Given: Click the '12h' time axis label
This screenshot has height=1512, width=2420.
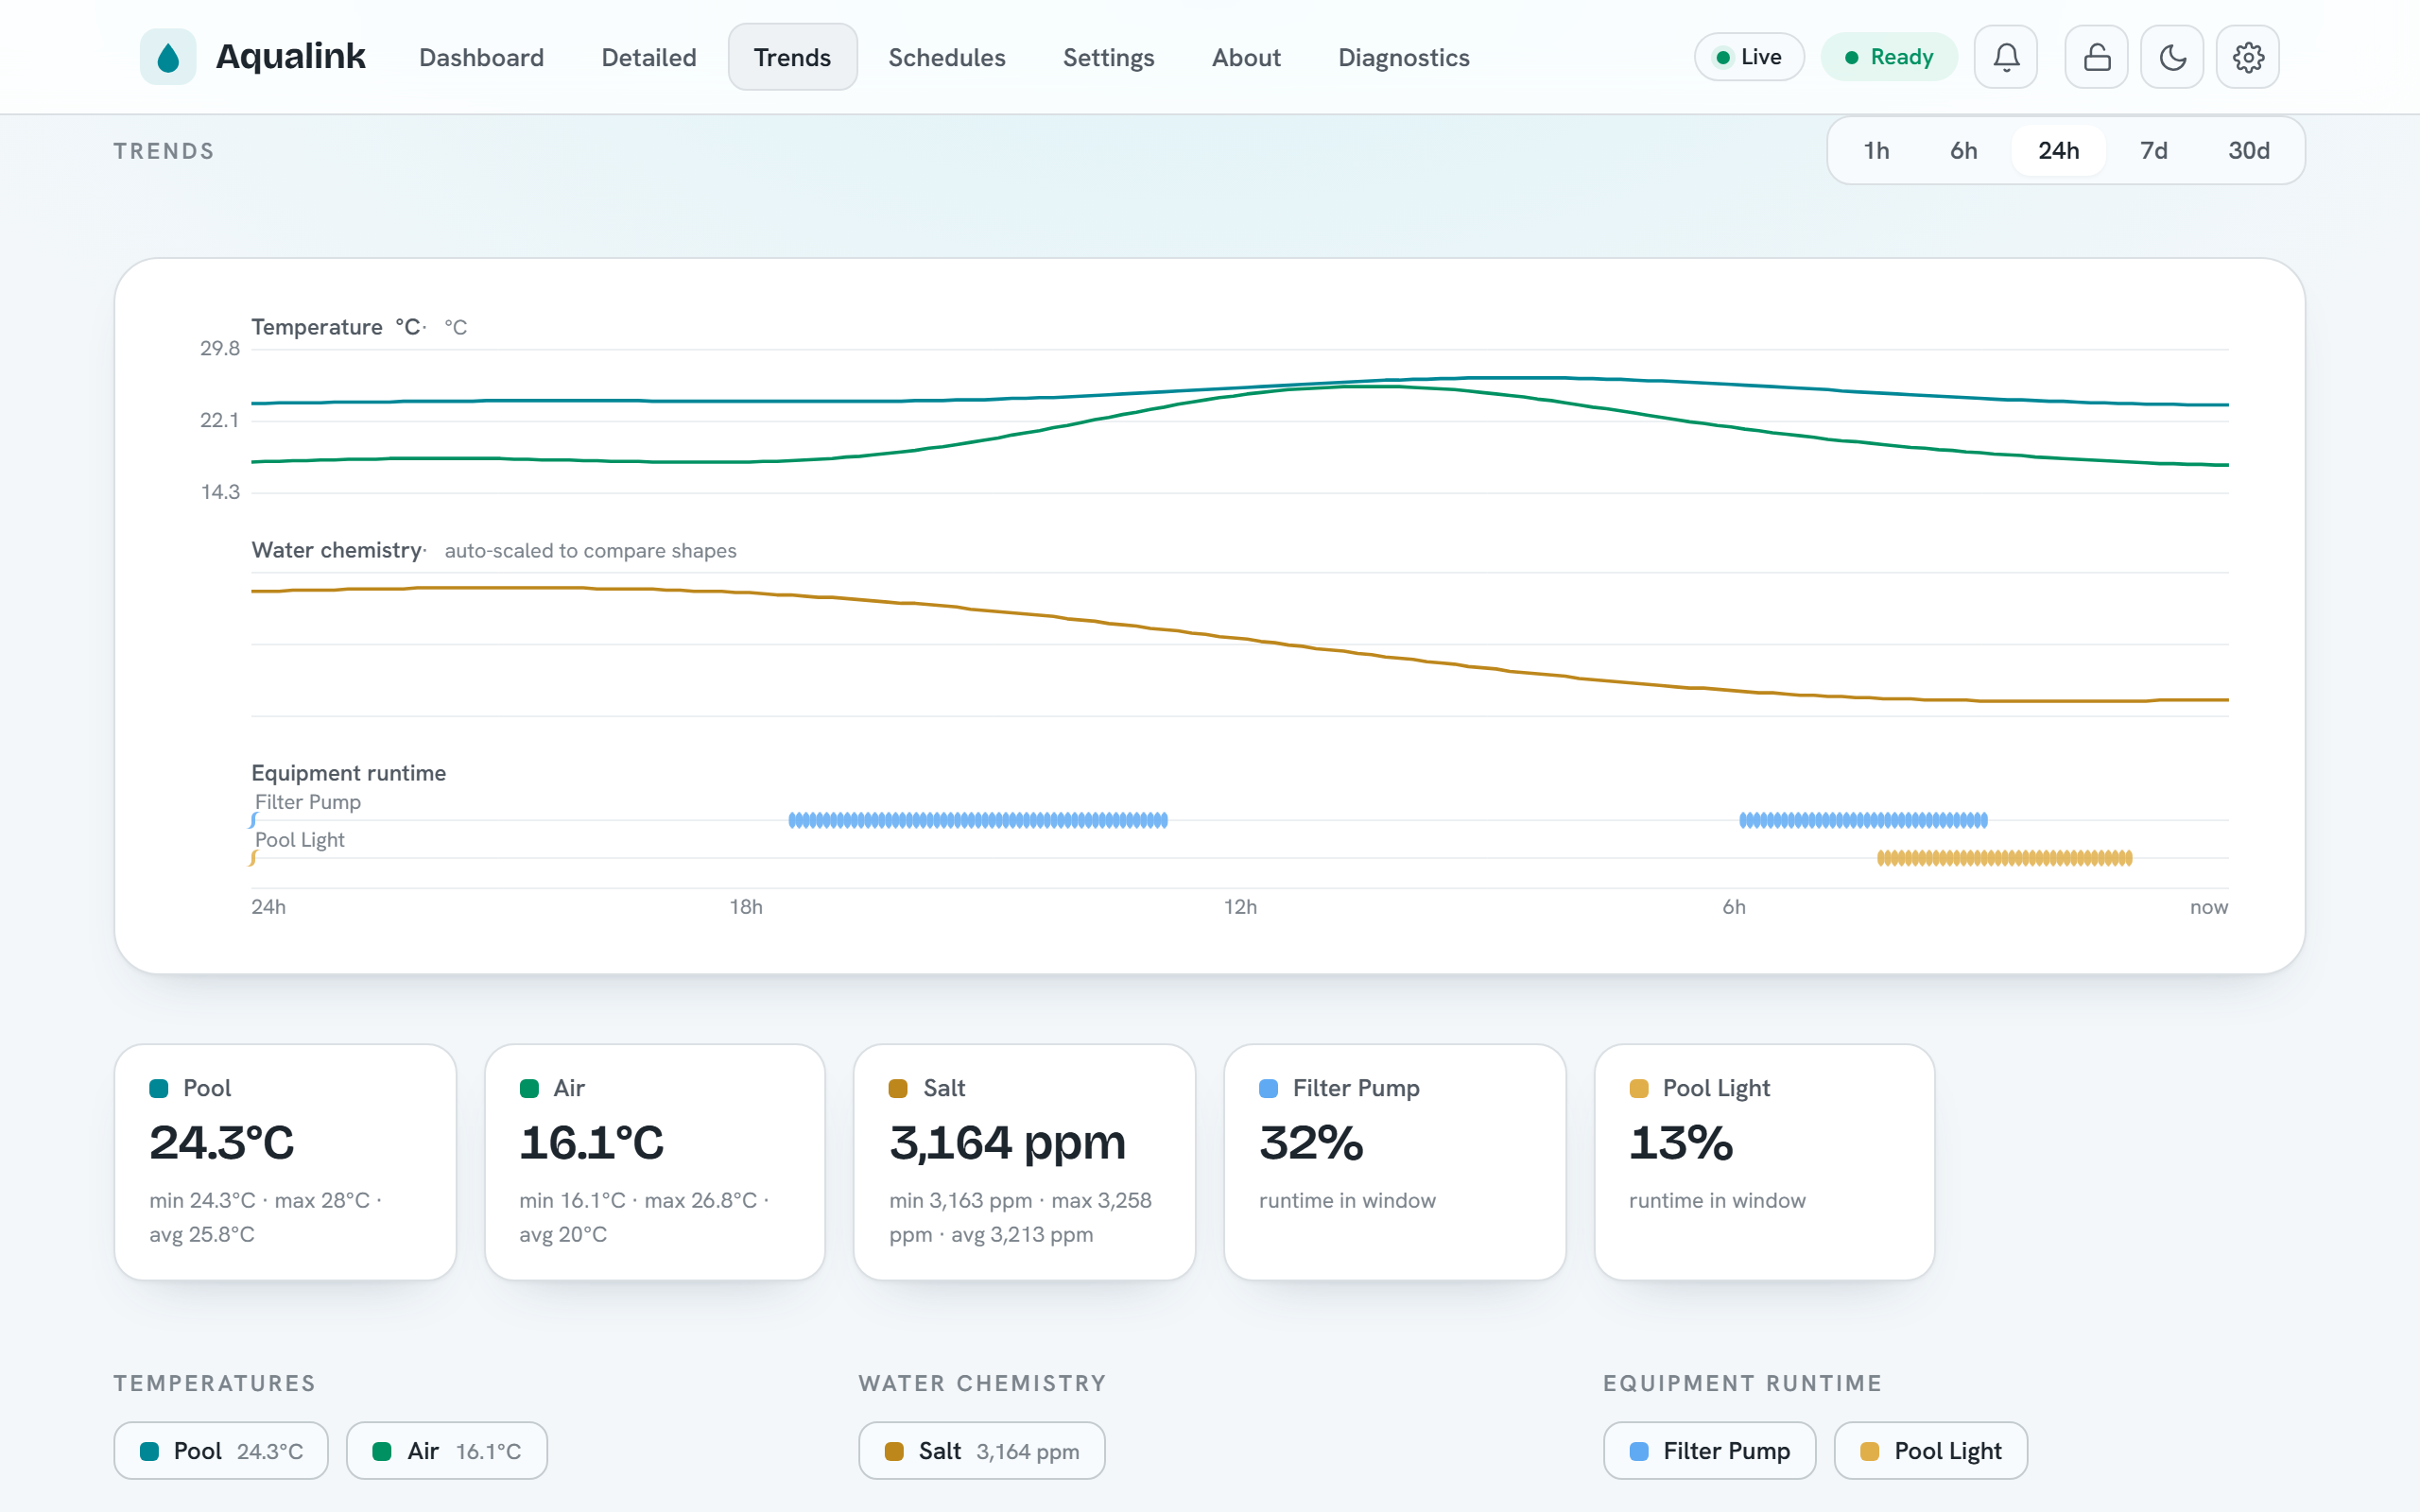Looking at the screenshot, I should click(1240, 907).
